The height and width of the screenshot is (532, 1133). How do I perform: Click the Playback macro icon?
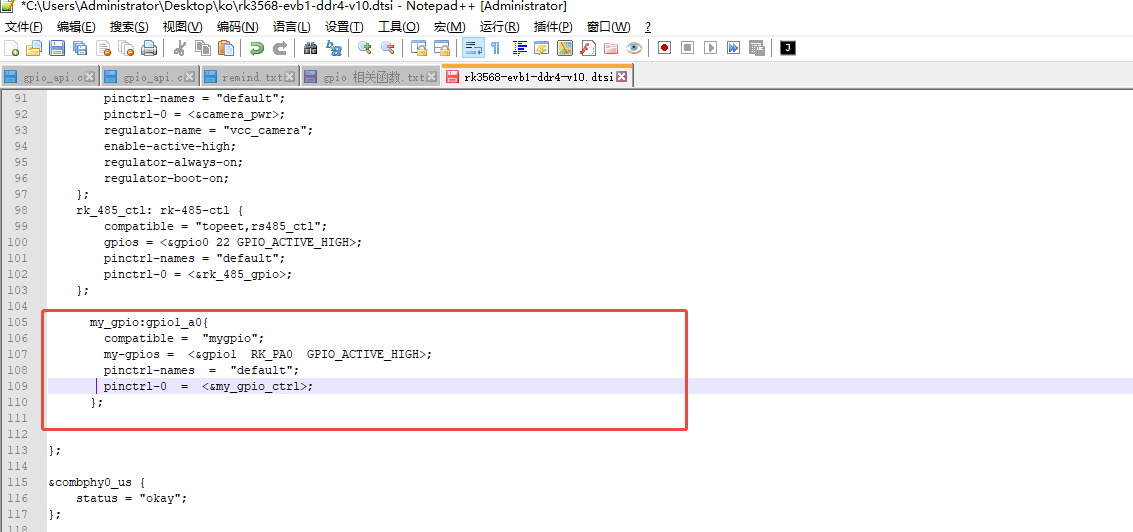[x=711, y=48]
